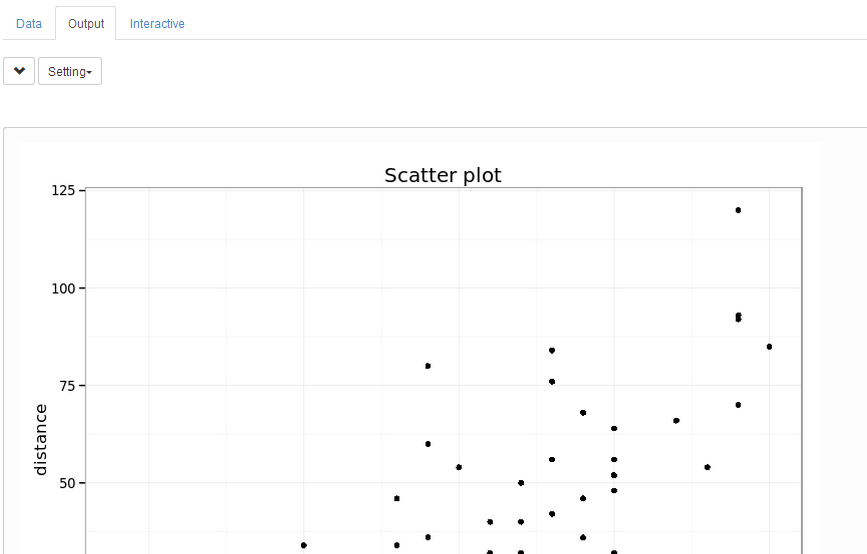Switch to the Data tab

pyautogui.click(x=29, y=23)
